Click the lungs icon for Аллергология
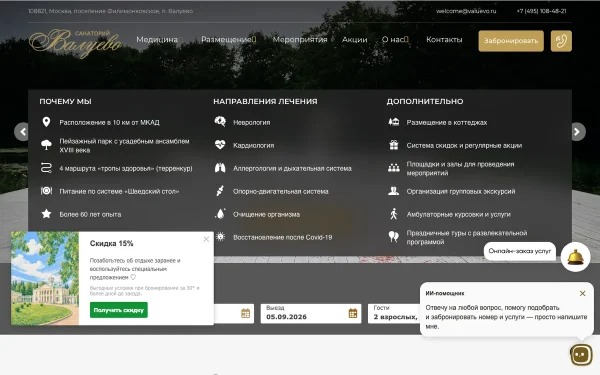The width and height of the screenshot is (600, 375). [220, 168]
